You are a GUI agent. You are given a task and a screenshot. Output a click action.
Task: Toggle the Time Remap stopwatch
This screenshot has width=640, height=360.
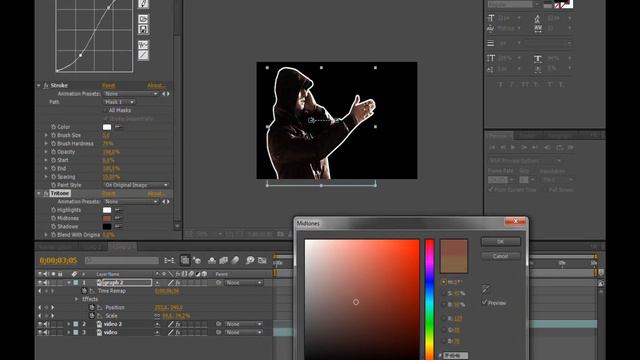tap(84, 291)
